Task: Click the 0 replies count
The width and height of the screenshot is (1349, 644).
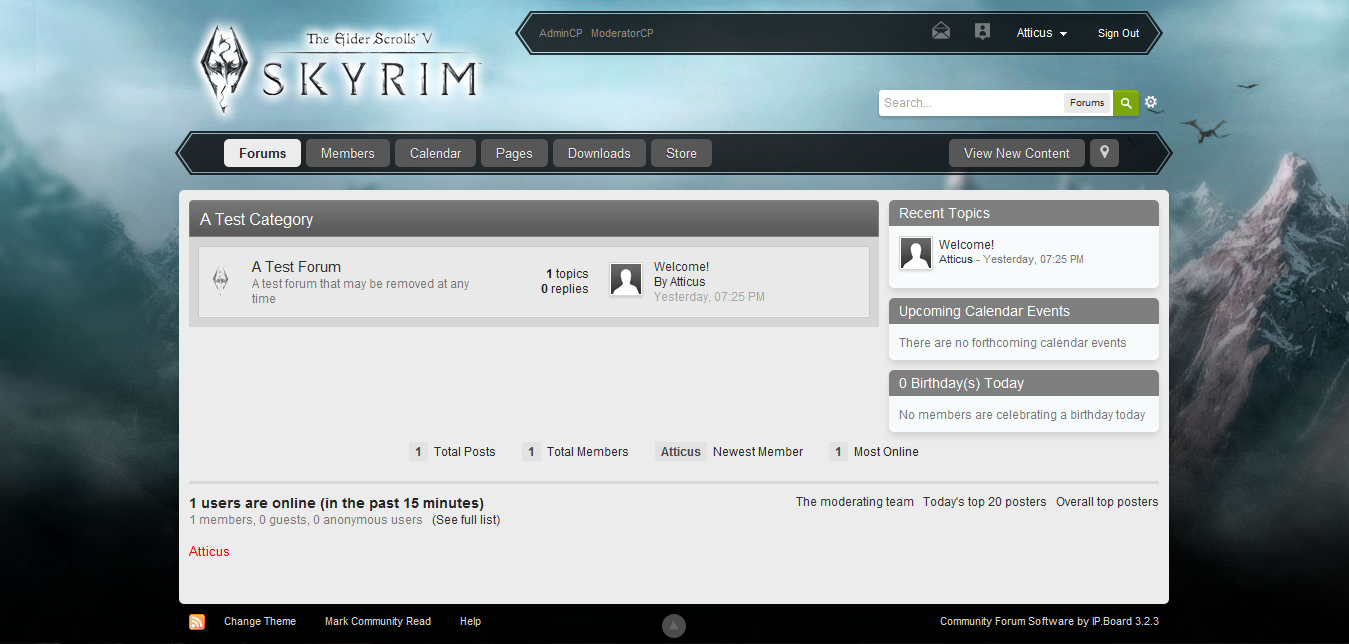Action: (x=565, y=289)
